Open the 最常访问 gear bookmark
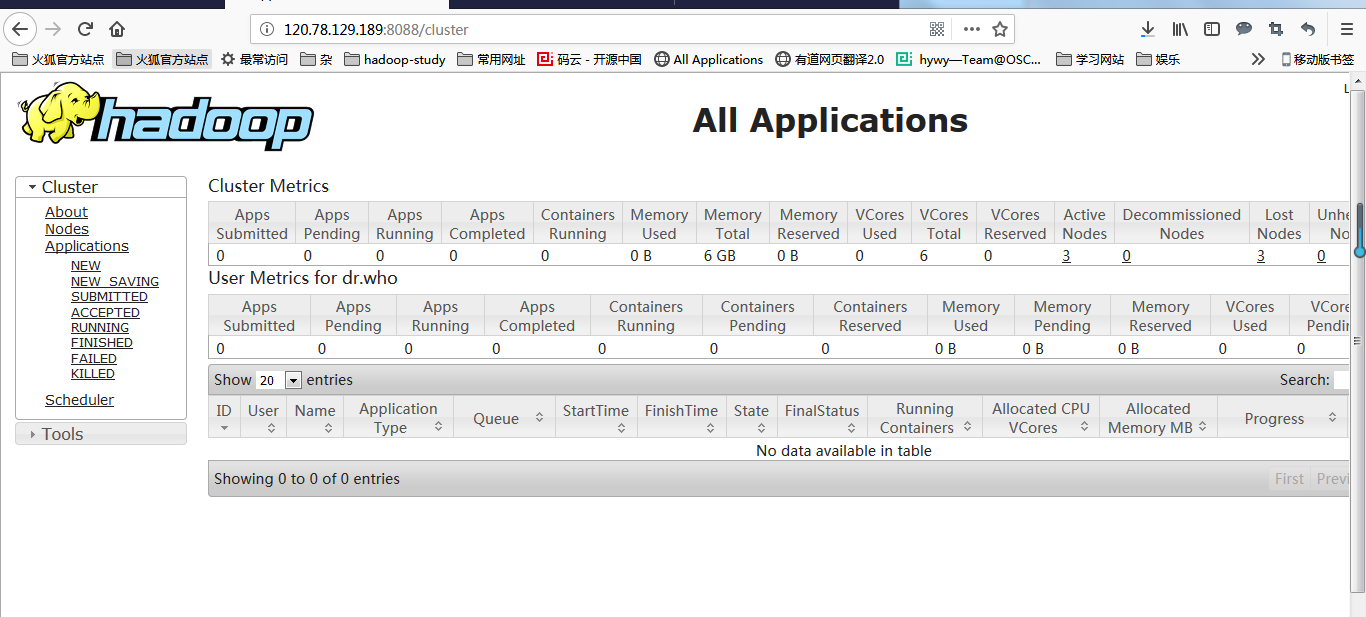The image size is (1366, 617). [x=254, y=59]
